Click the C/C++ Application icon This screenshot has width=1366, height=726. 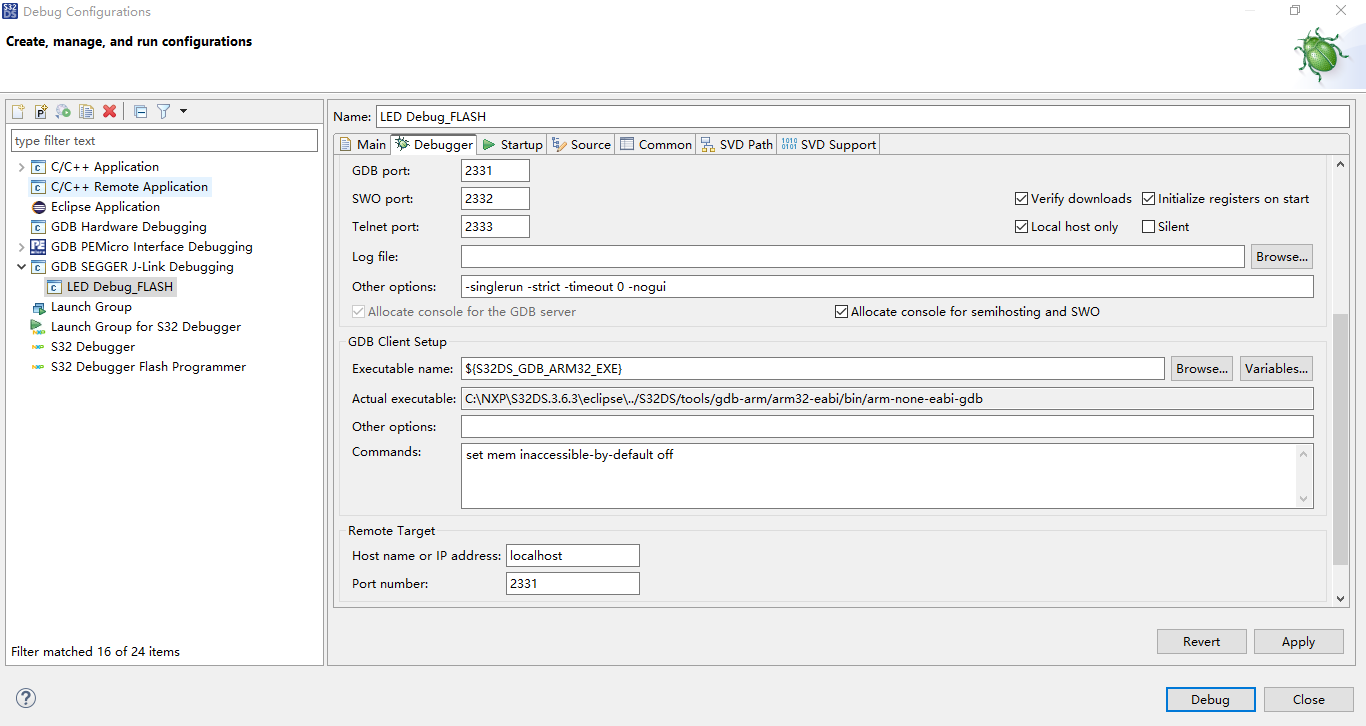38,167
